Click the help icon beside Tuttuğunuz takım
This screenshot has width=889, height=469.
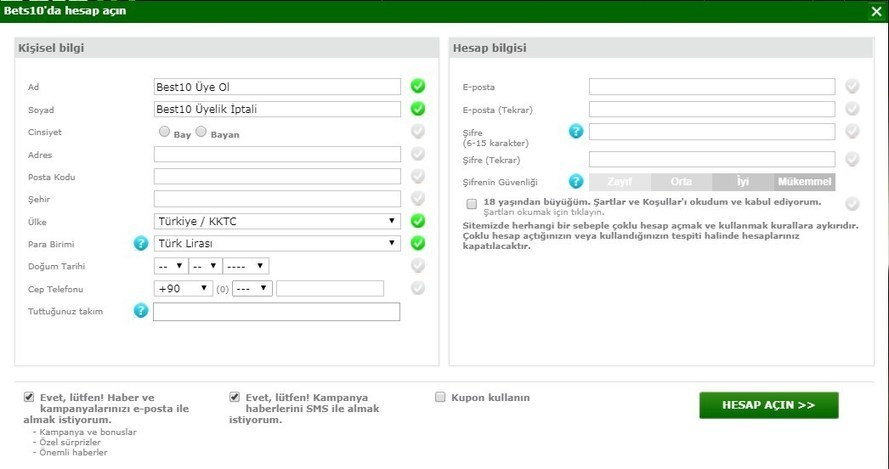point(140,311)
